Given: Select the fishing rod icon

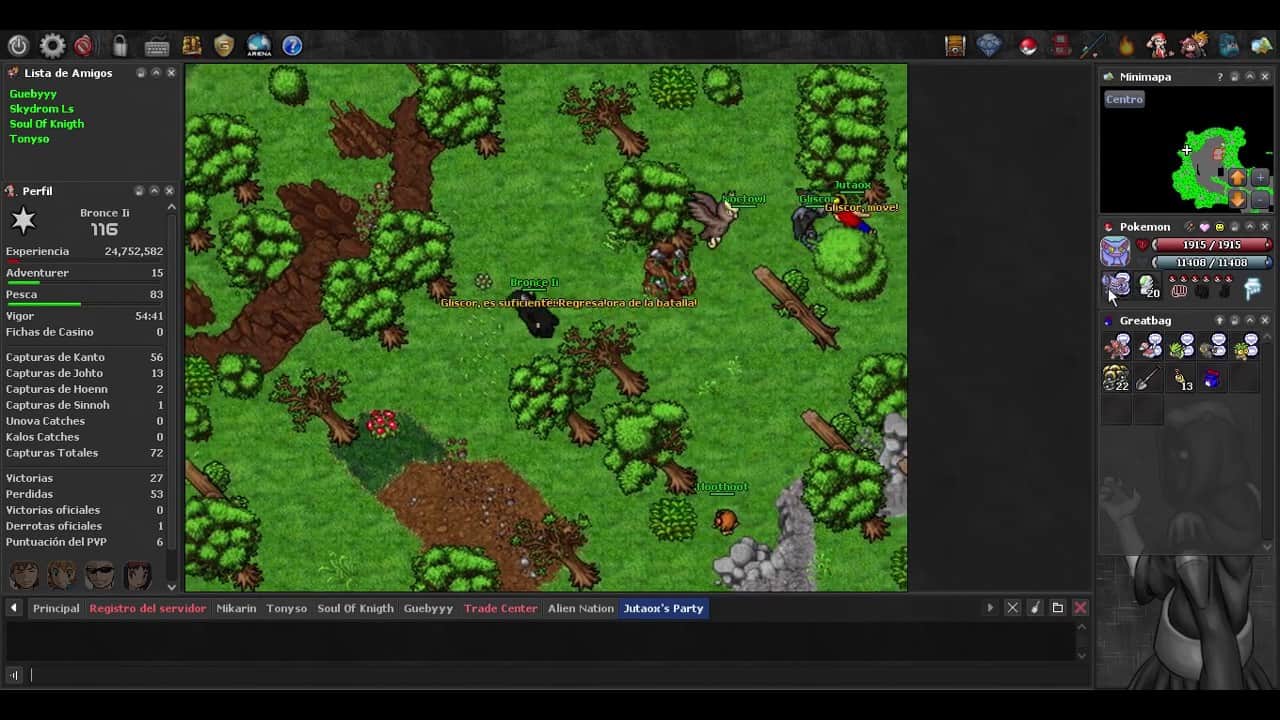Looking at the screenshot, I should [x=1092, y=45].
